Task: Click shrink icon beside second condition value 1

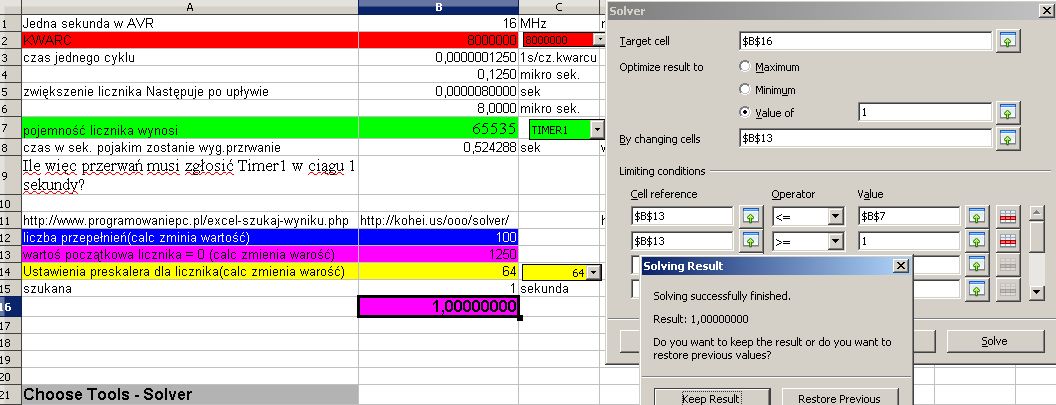Action: (976, 241)
